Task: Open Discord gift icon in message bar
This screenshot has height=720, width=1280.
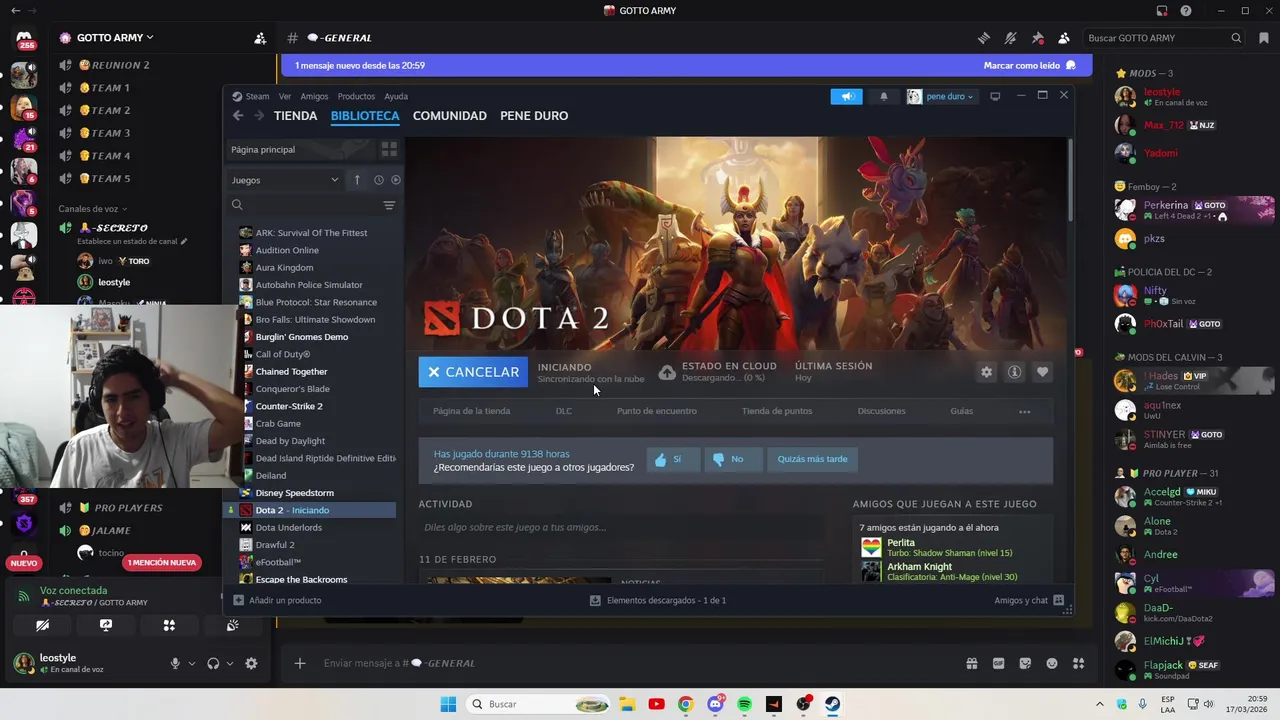Action: 971,663
